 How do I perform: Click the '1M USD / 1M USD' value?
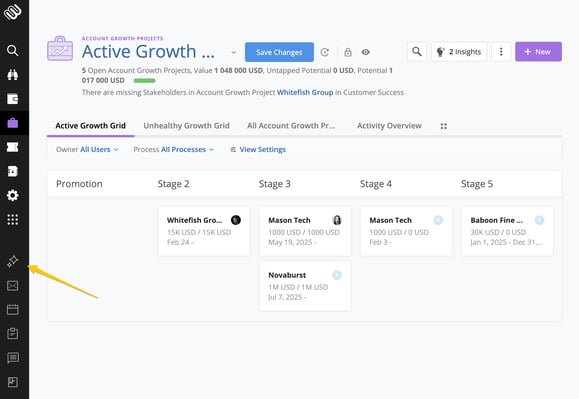tap(298, 287)
